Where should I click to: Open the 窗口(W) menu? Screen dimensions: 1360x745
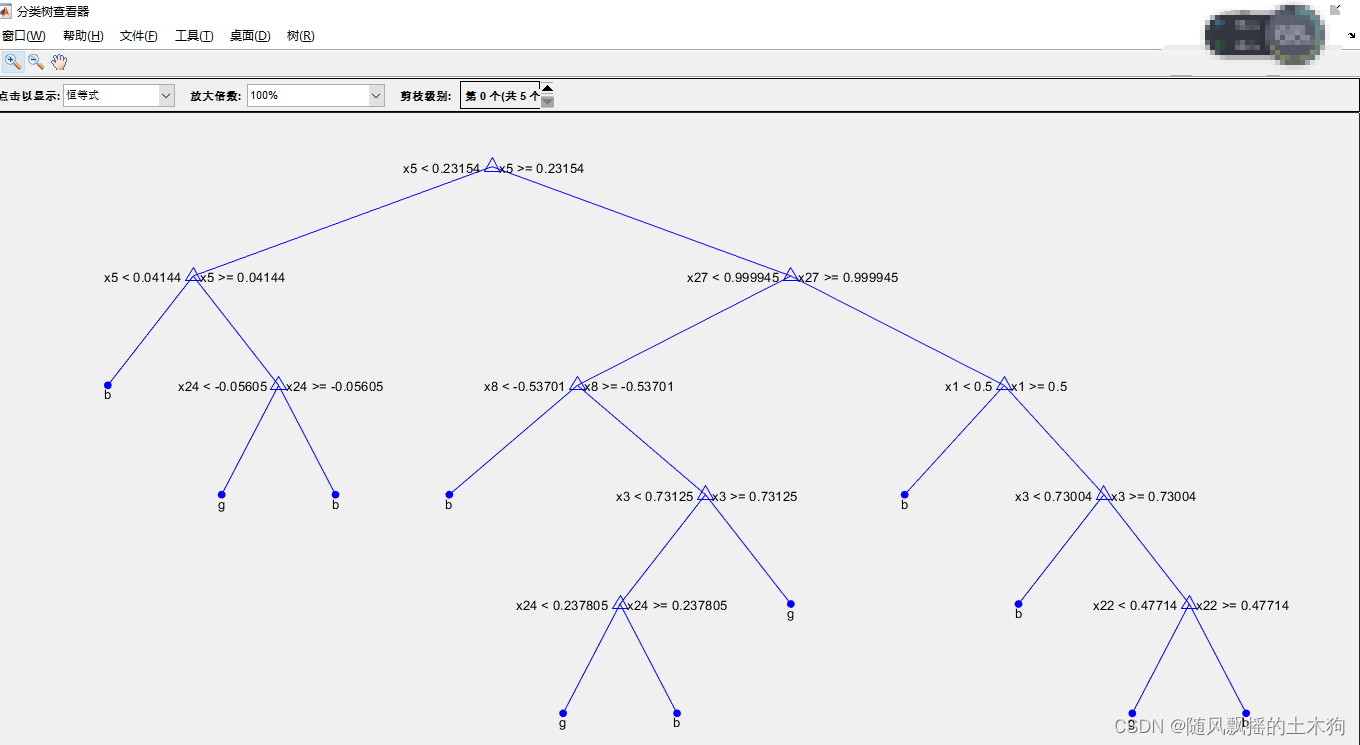(23, 36)
